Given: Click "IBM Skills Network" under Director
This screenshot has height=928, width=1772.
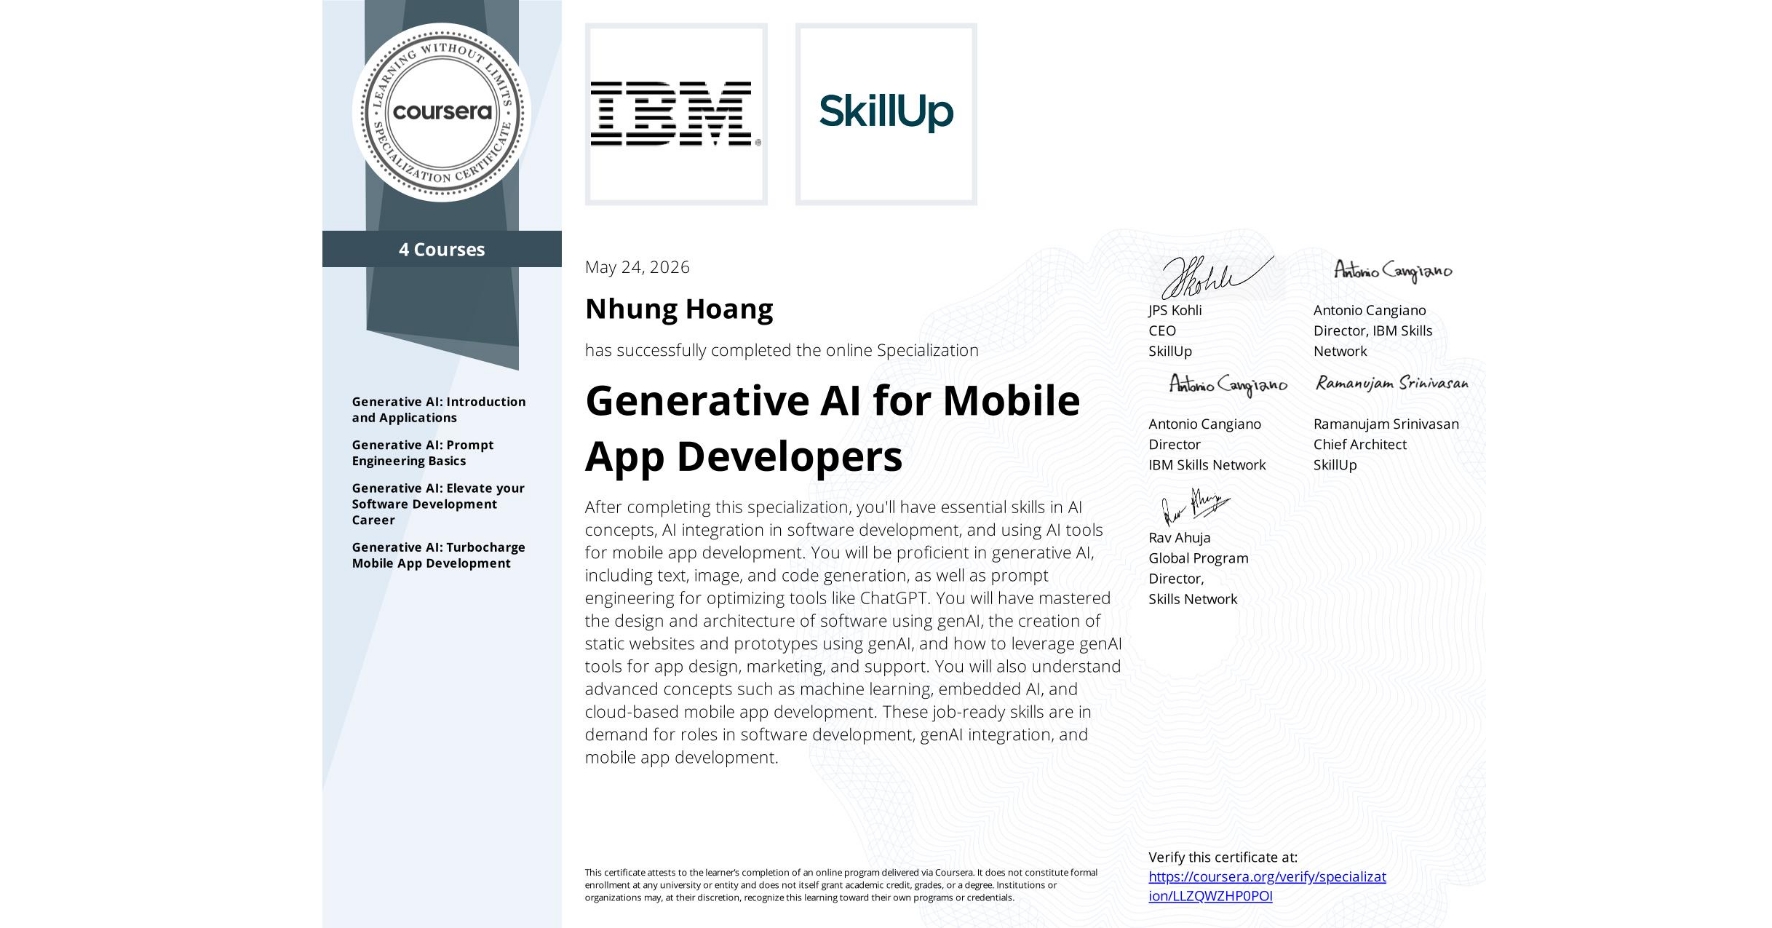Looking at the screenshot, I should [x=1207, y=465].
